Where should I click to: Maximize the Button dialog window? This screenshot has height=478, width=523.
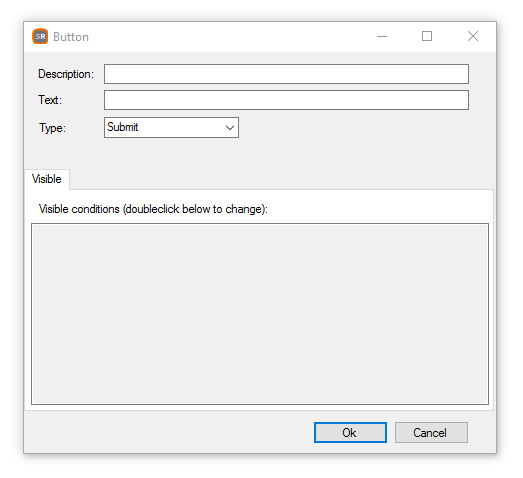(x=427, y=36)
